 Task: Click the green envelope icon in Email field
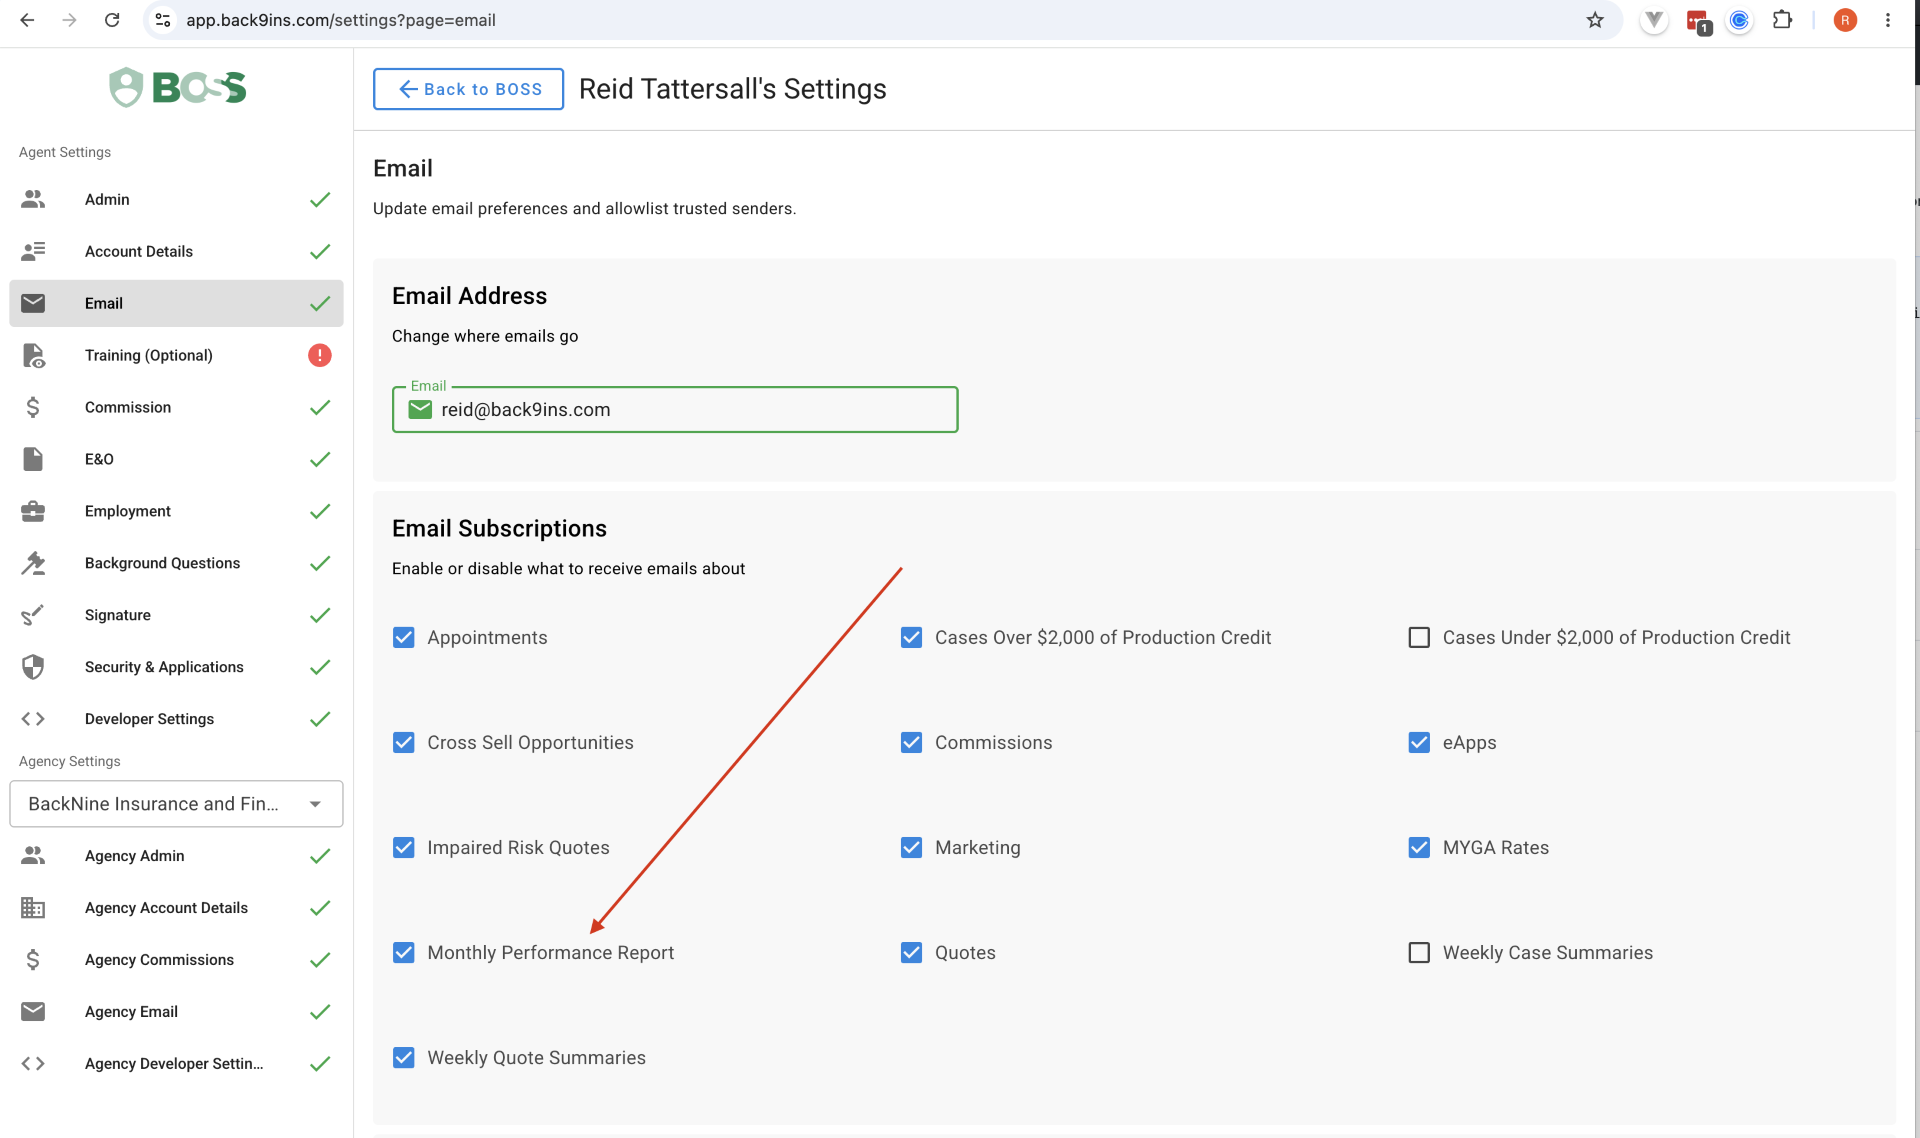pos(420,409)
